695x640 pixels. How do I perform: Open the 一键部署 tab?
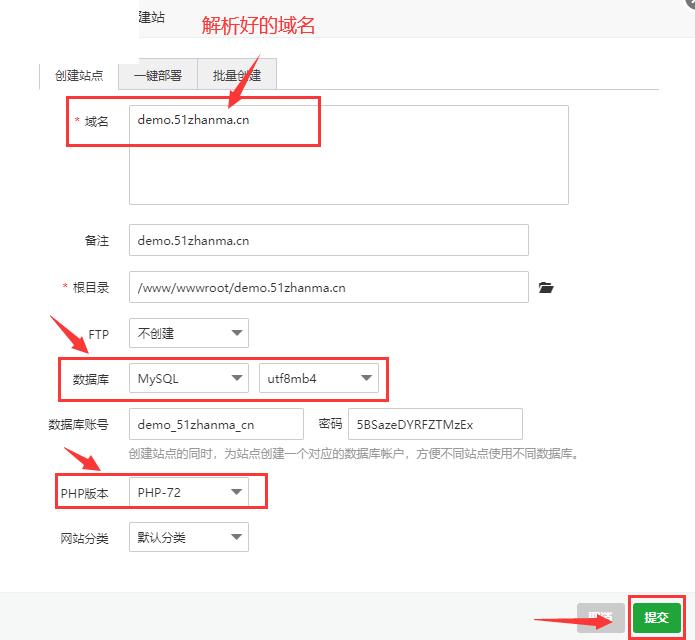[x=158, y=76]
